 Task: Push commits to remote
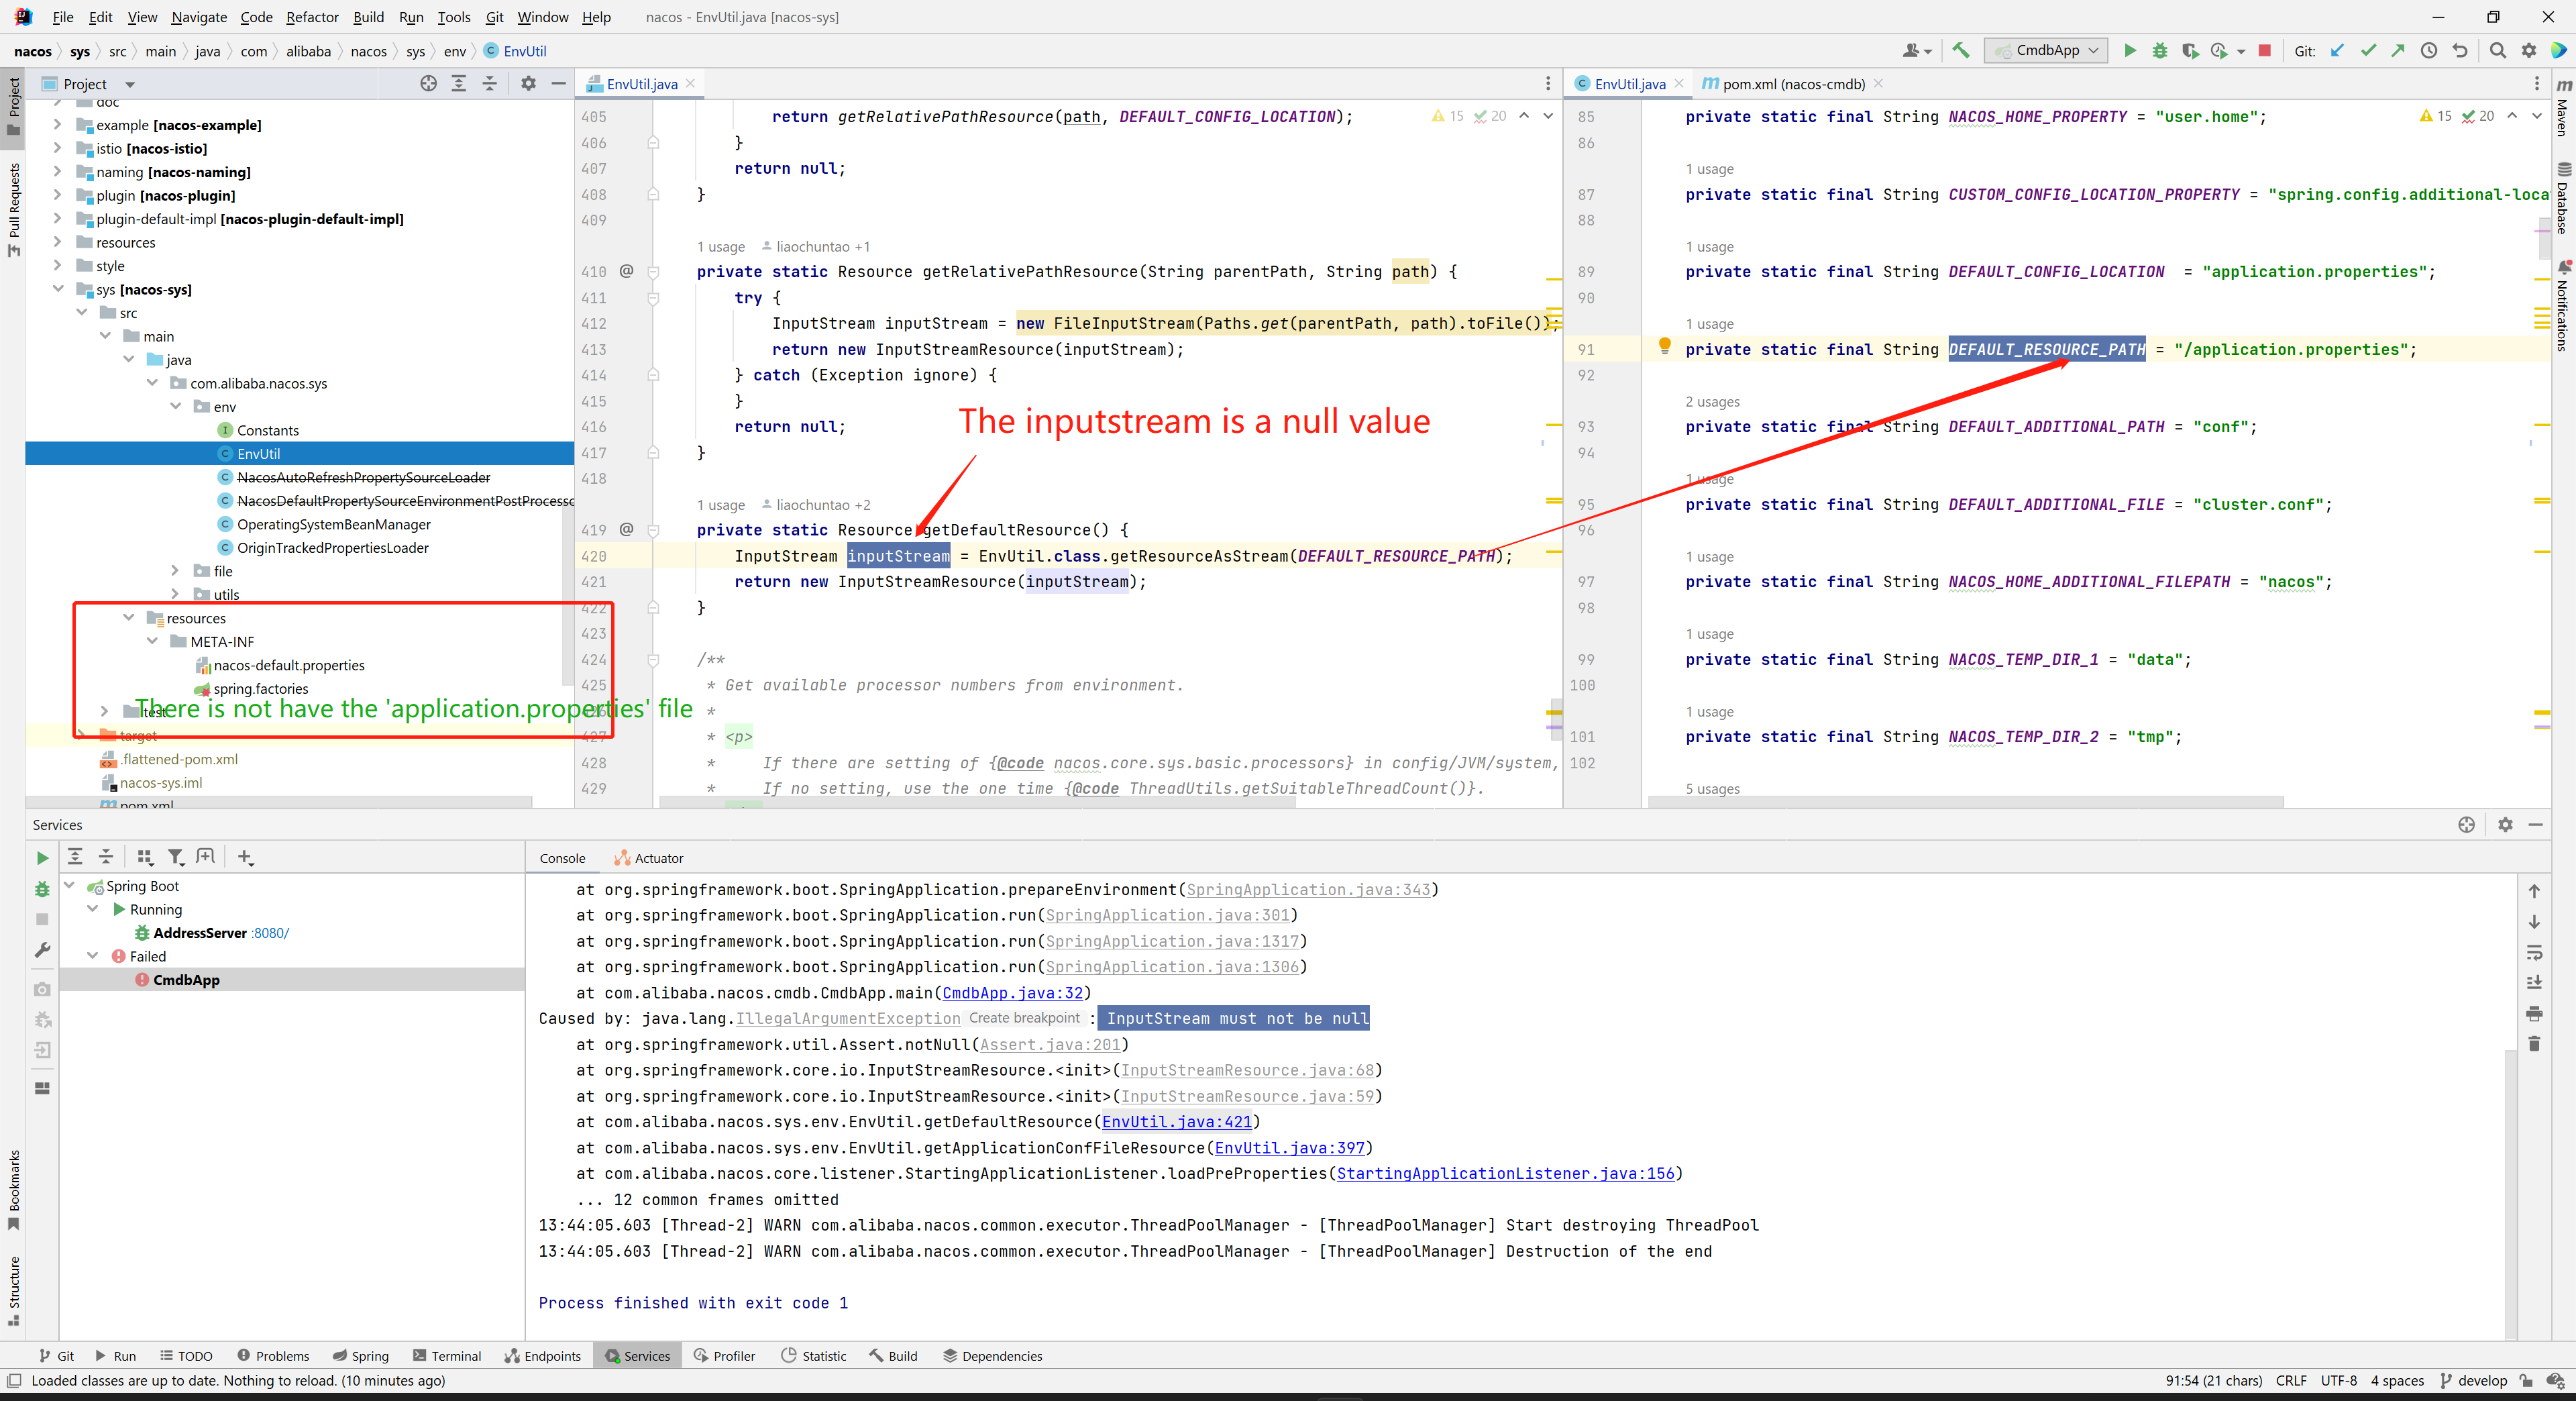coord(2398,50)
